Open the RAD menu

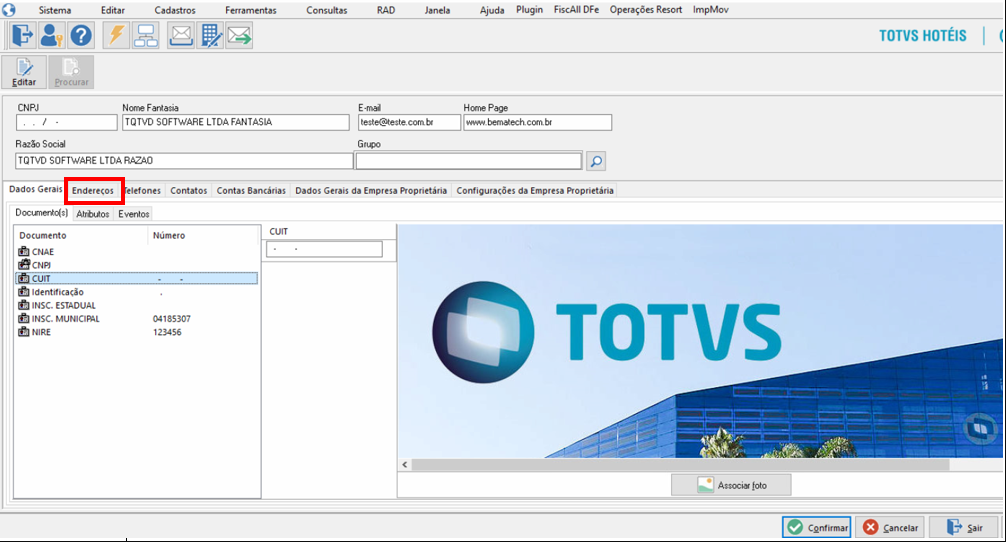point(386,10)
